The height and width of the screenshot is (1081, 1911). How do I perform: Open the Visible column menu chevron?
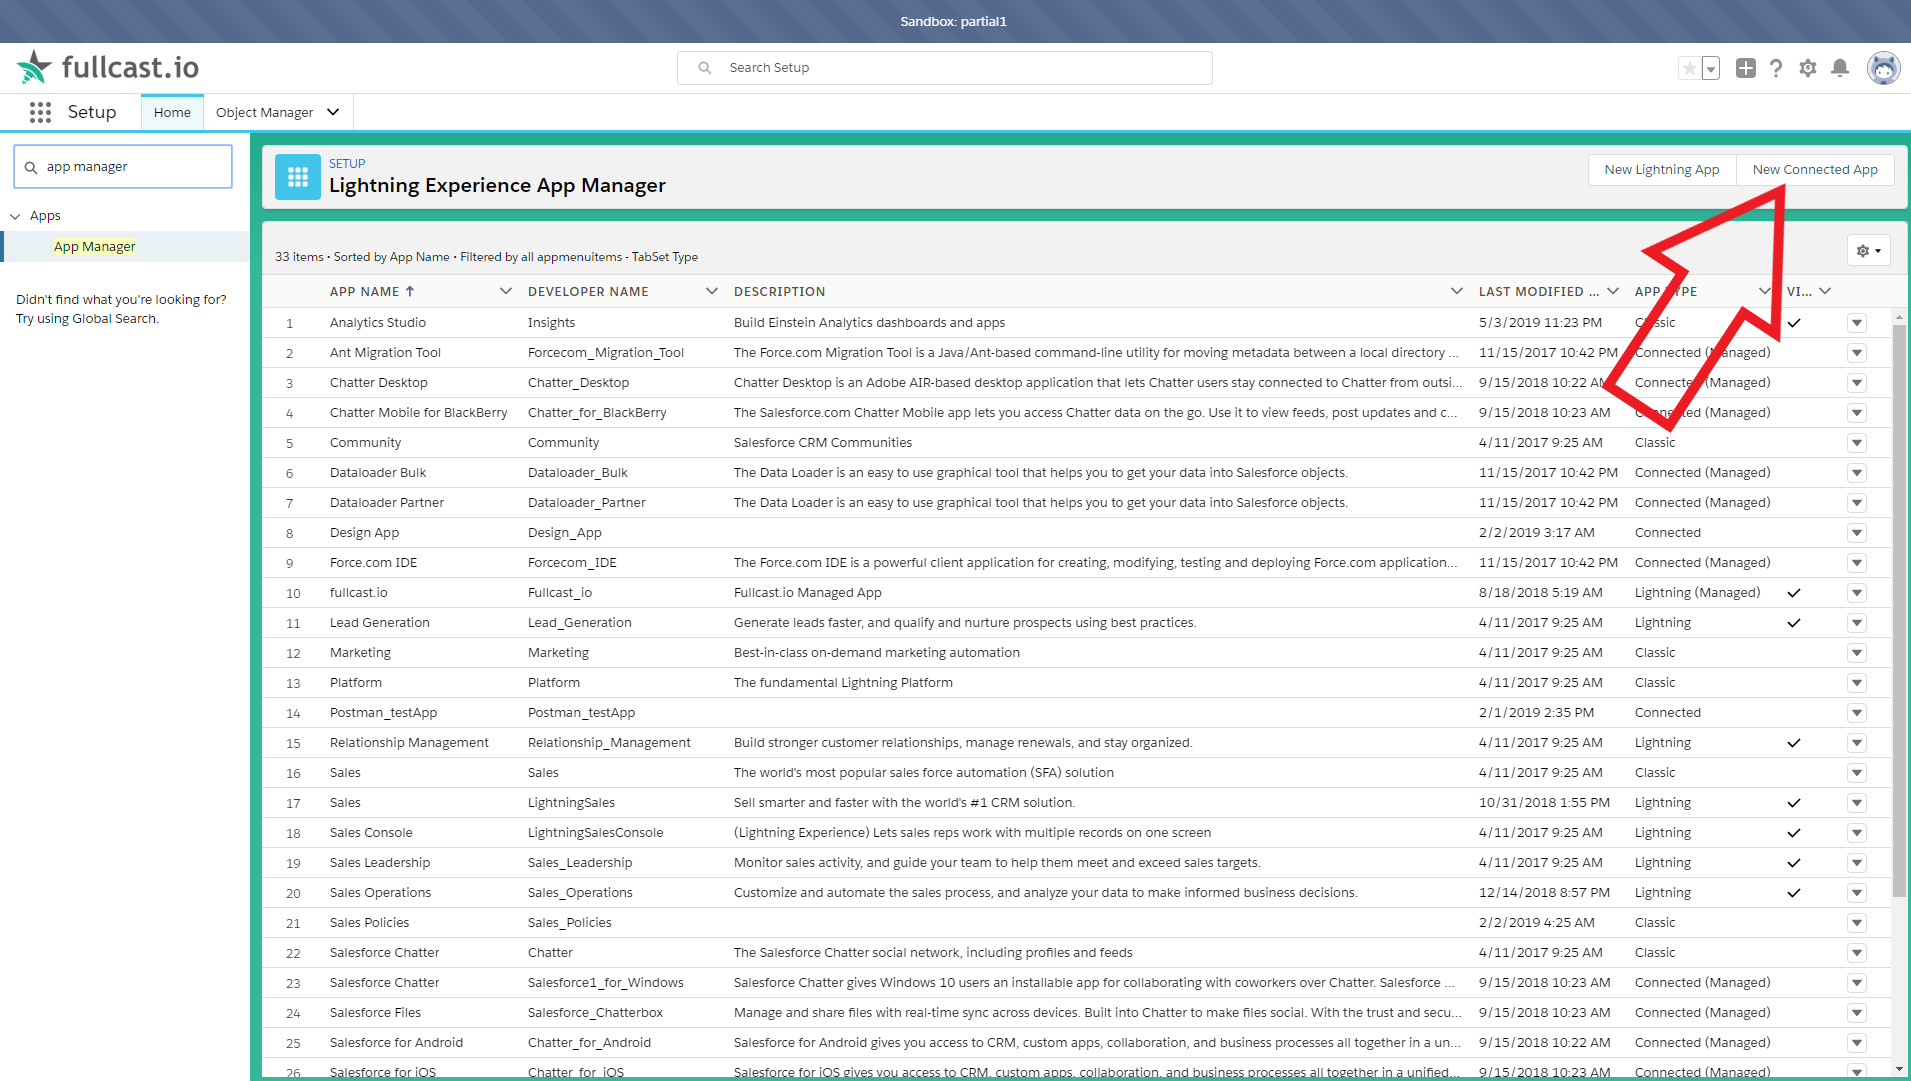pos(1825,292)
